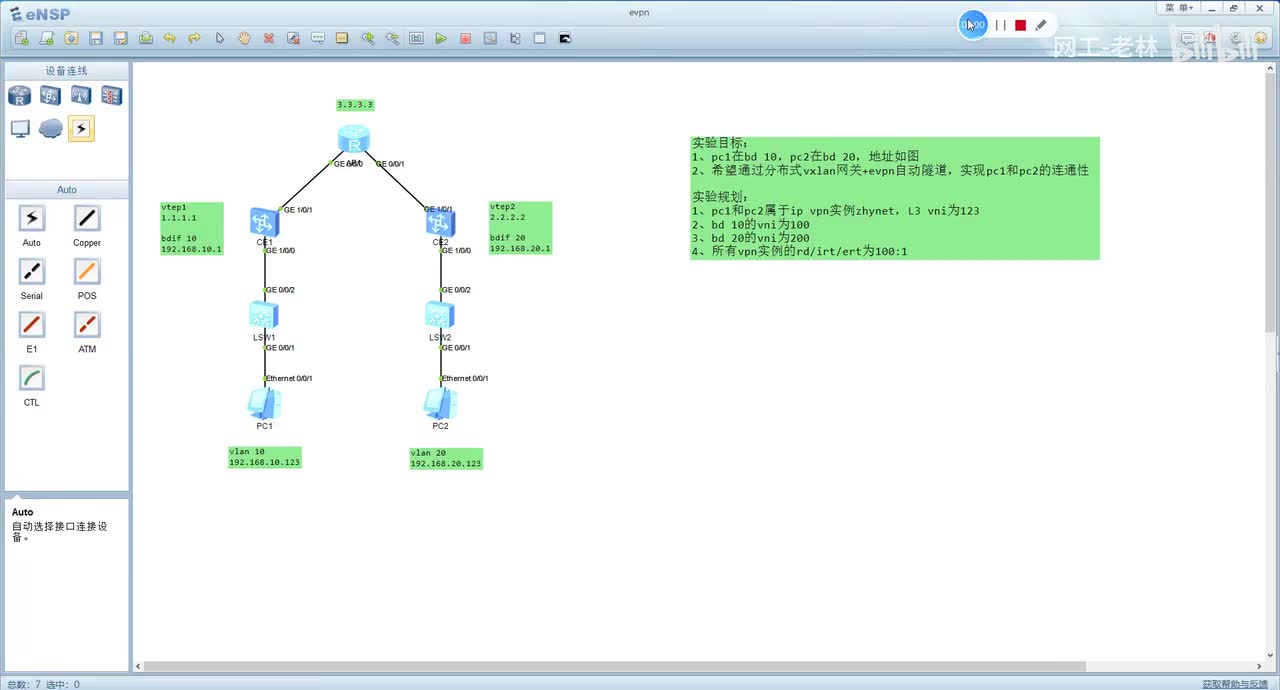The height and width of the screenshot is (690, 1280).
Task: Select the PC terminal device category
Action: pos(20,128)
